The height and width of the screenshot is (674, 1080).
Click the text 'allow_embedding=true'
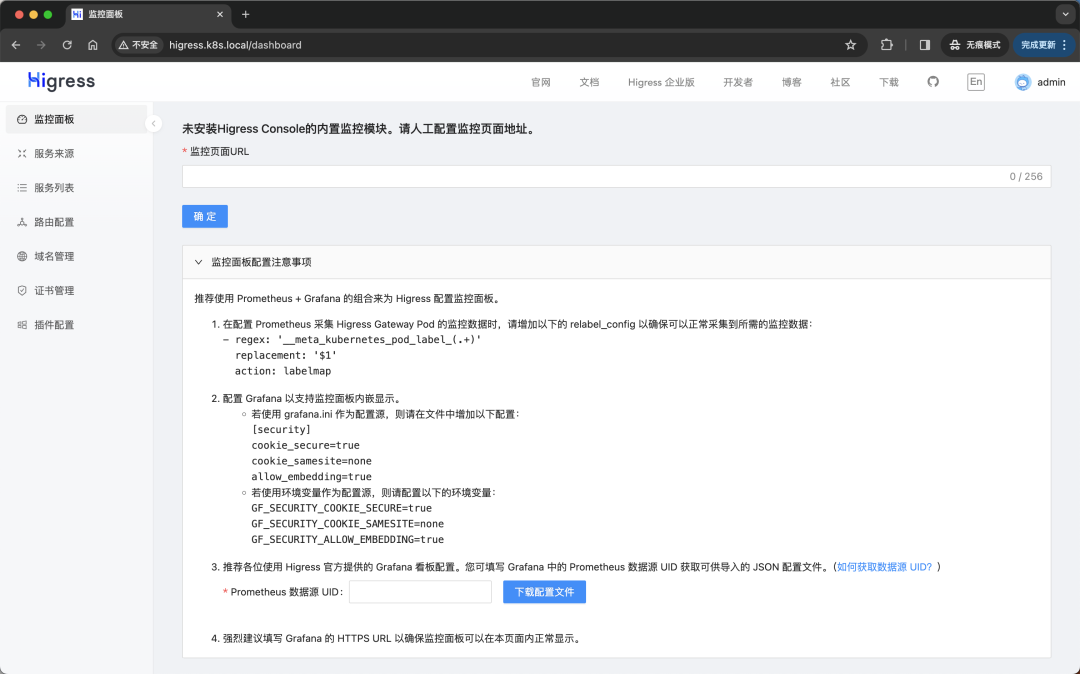tap(311, 476)
